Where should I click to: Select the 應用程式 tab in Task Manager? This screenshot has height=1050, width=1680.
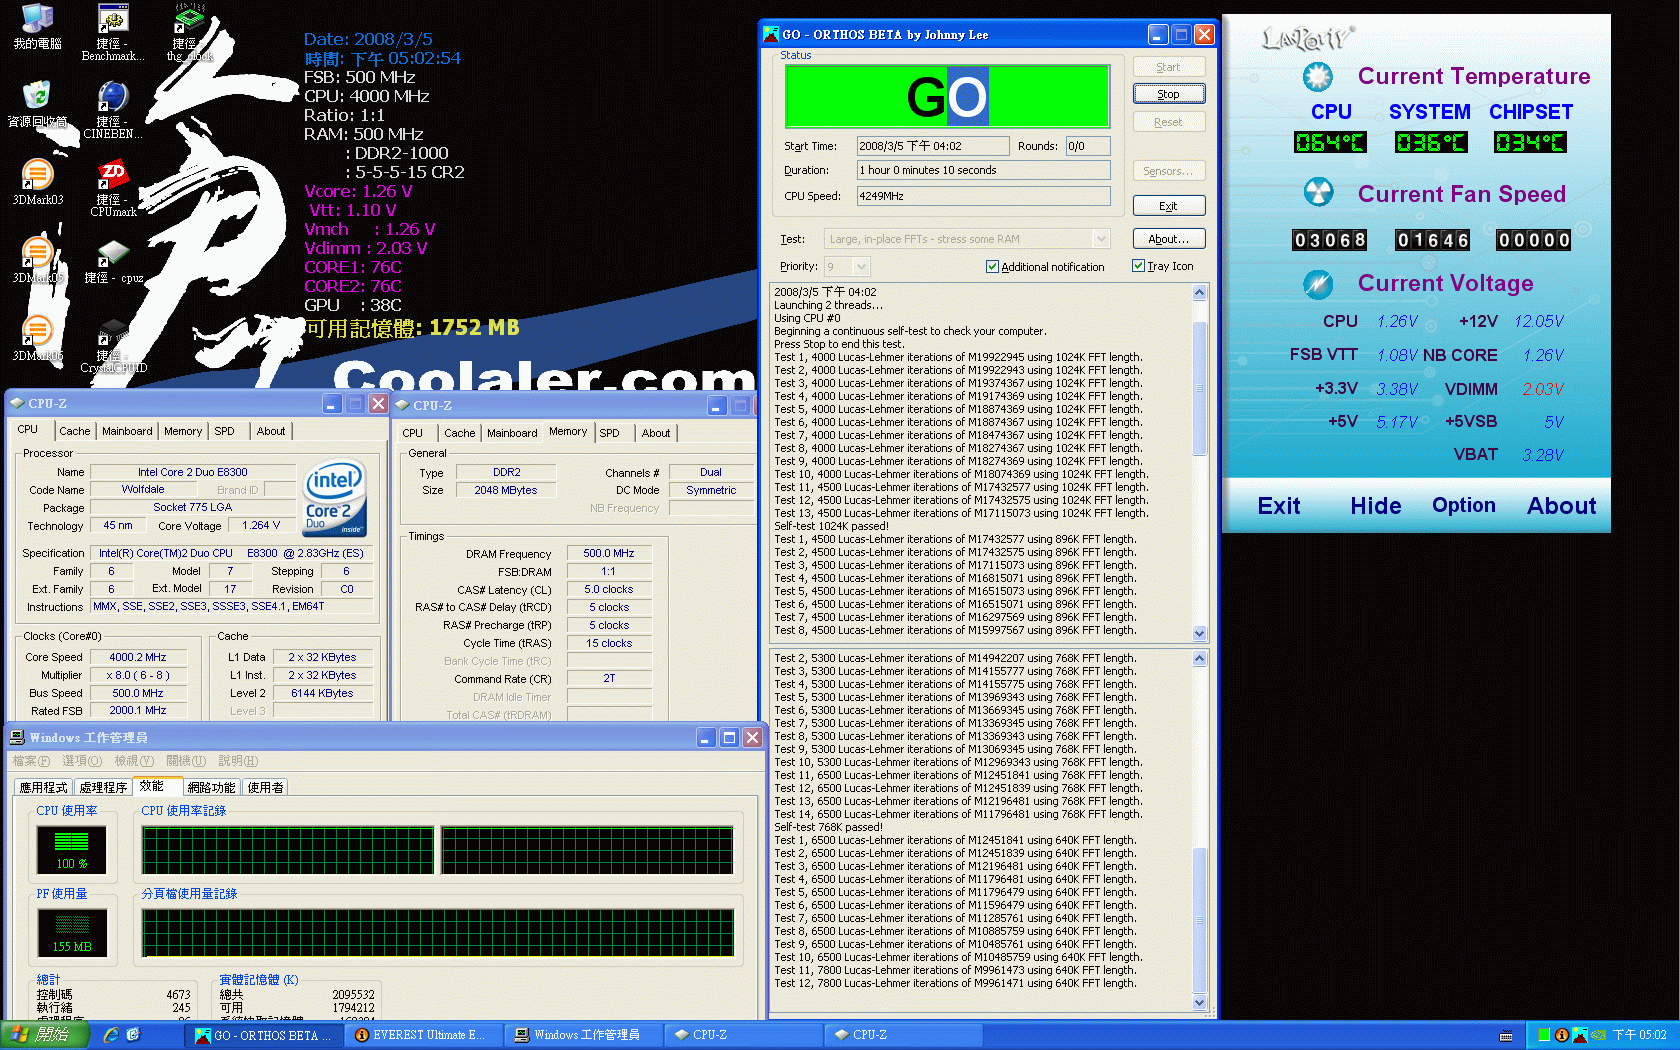point(43,788)
